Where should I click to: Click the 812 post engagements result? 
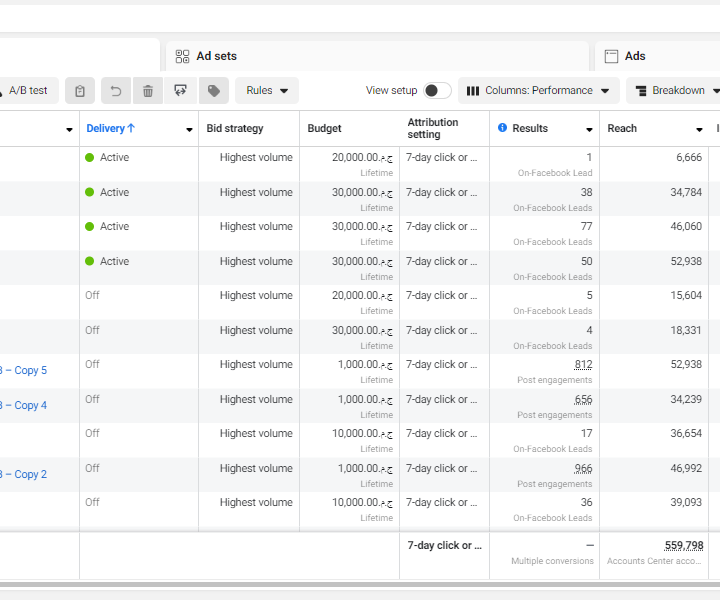(x=583, y=365)
